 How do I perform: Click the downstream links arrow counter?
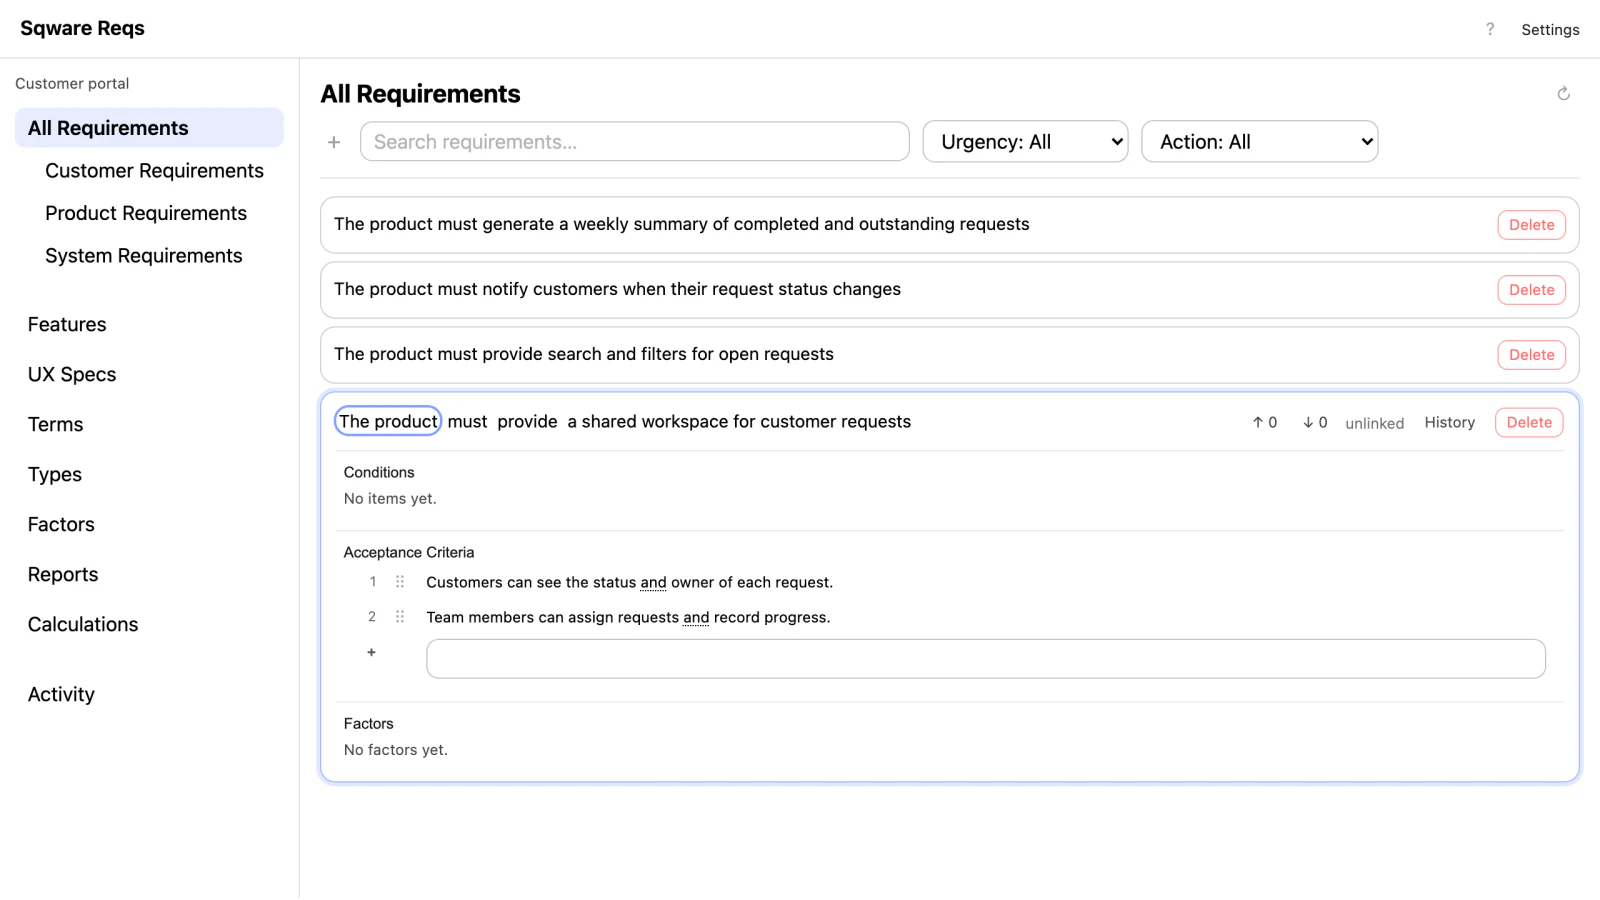coord(1315,423)
